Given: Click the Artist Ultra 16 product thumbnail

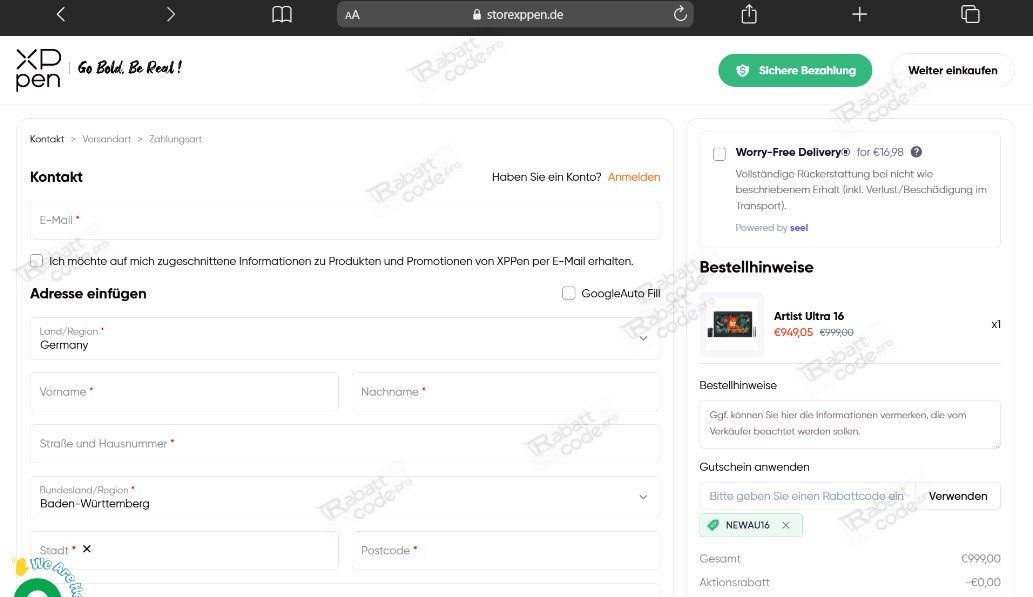Looking at the screenshot, I should 731,324.
